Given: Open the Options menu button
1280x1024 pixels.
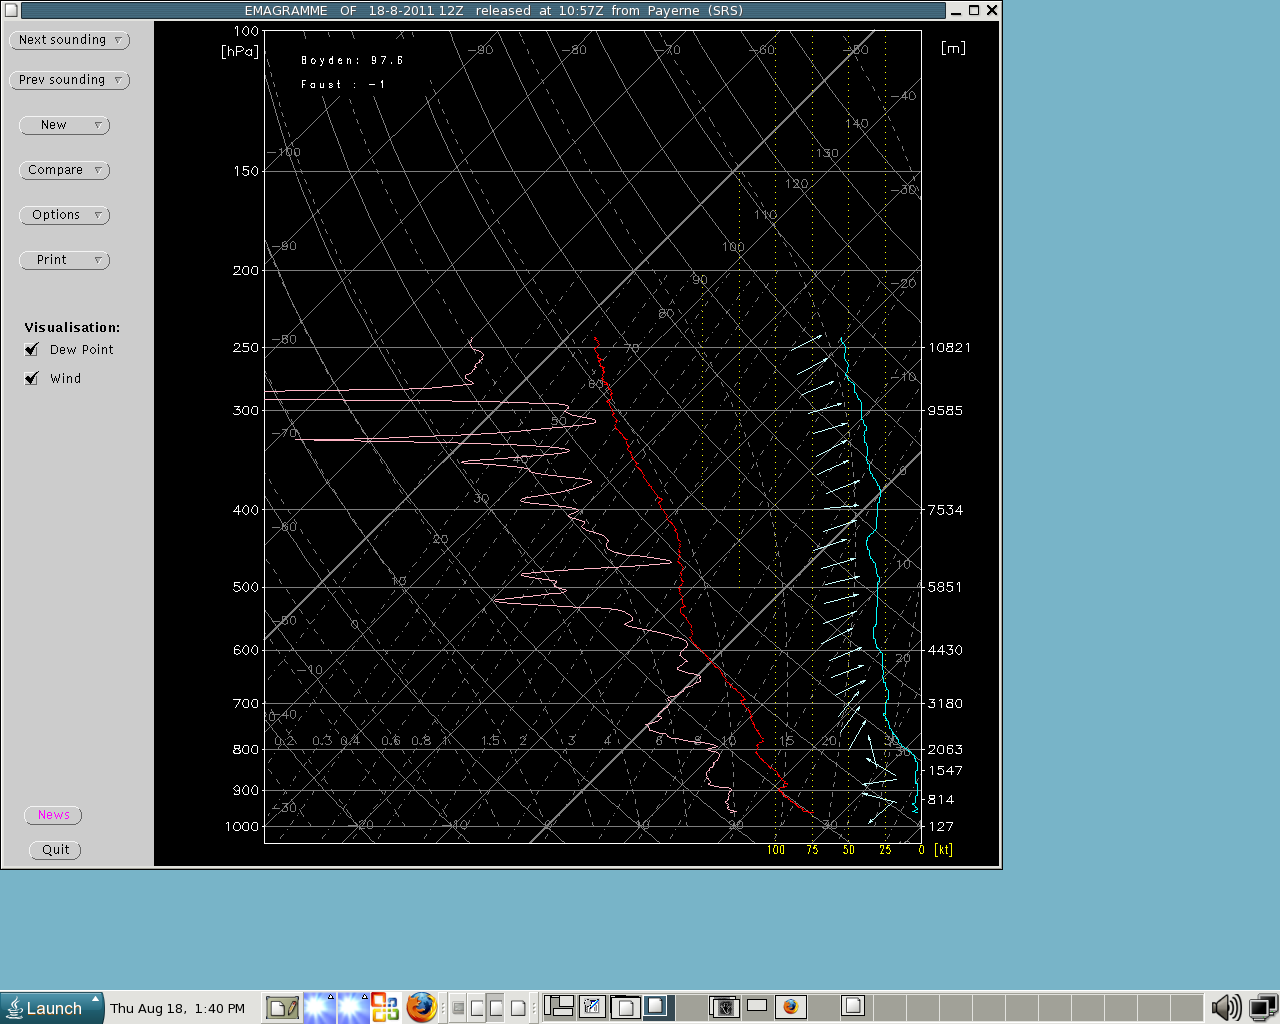Looking at the screenshot, I should click(64, 215).
